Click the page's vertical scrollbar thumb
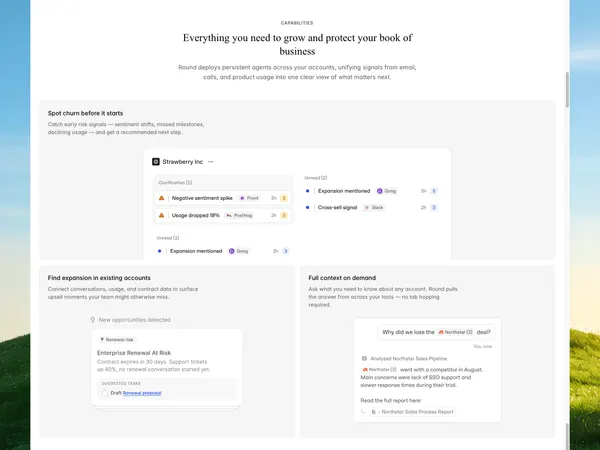The image size is (600, 450). [567, 90]
